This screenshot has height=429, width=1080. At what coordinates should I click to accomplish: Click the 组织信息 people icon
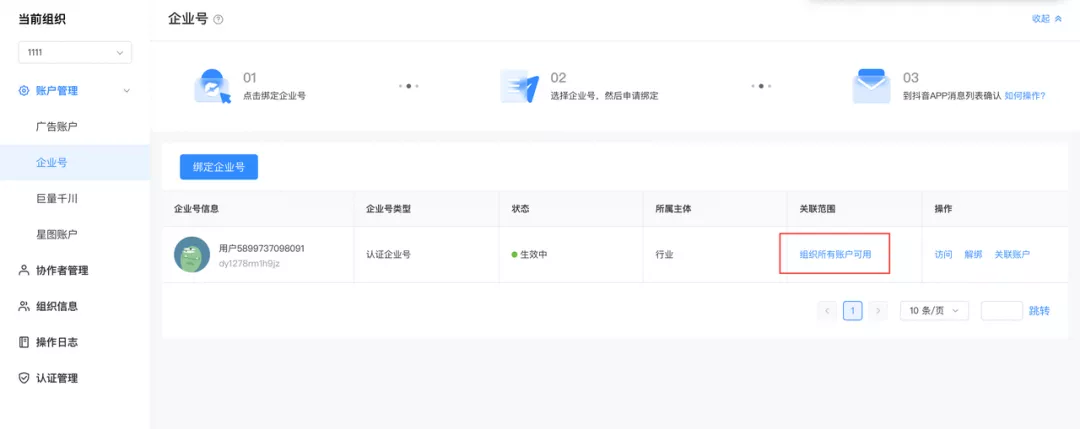pos(24,306)
